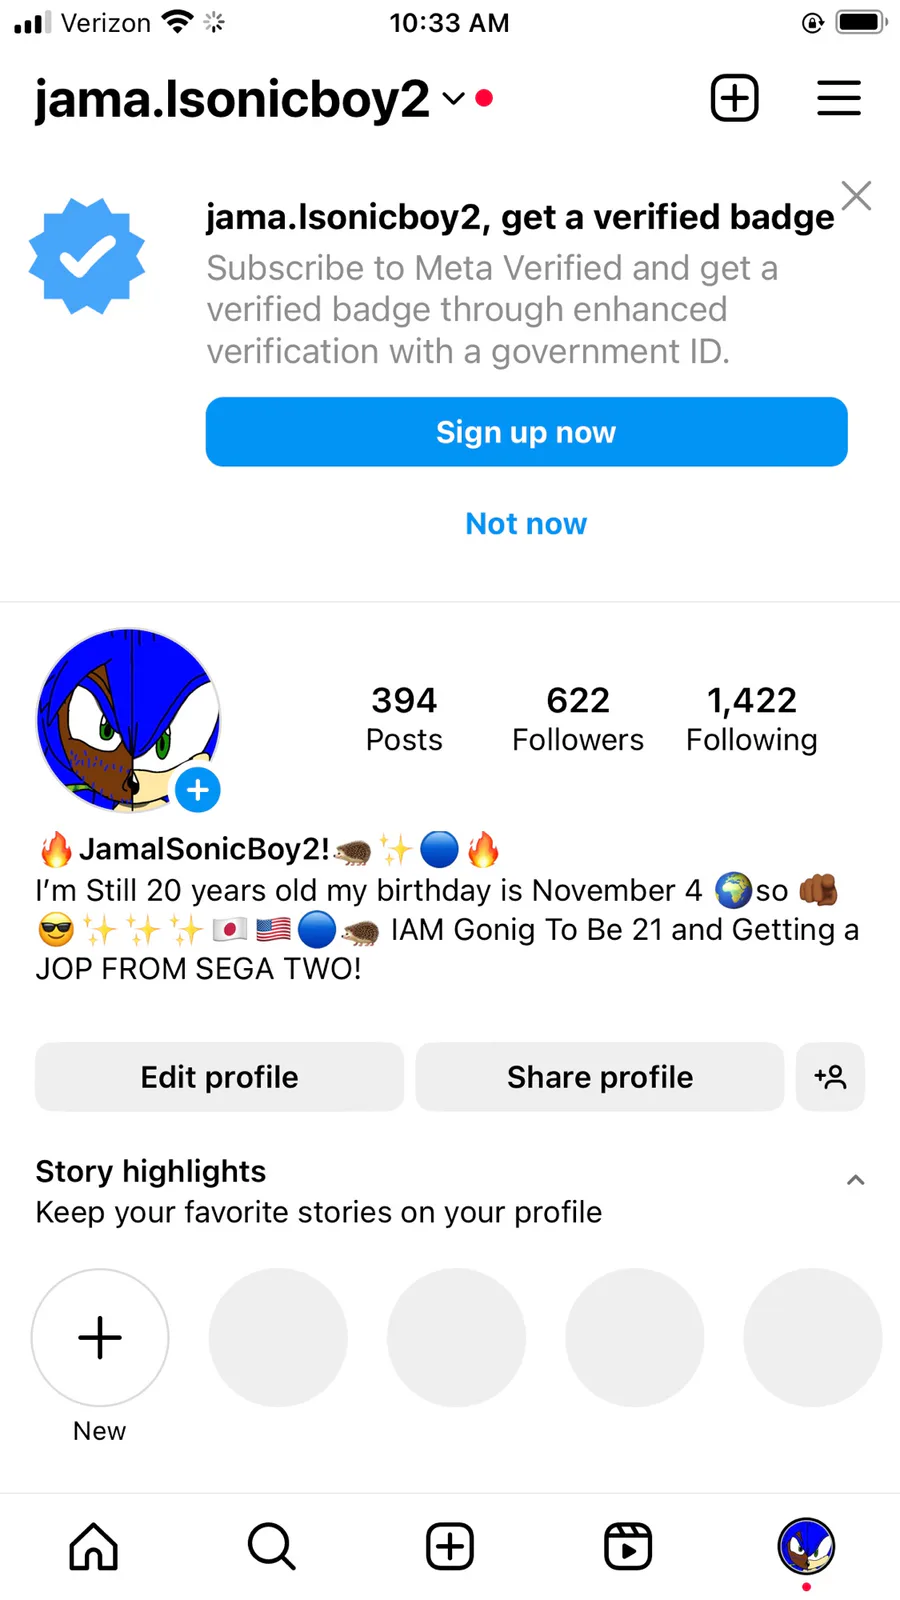Tap the Sign up now button

click(x=526, y=432)
